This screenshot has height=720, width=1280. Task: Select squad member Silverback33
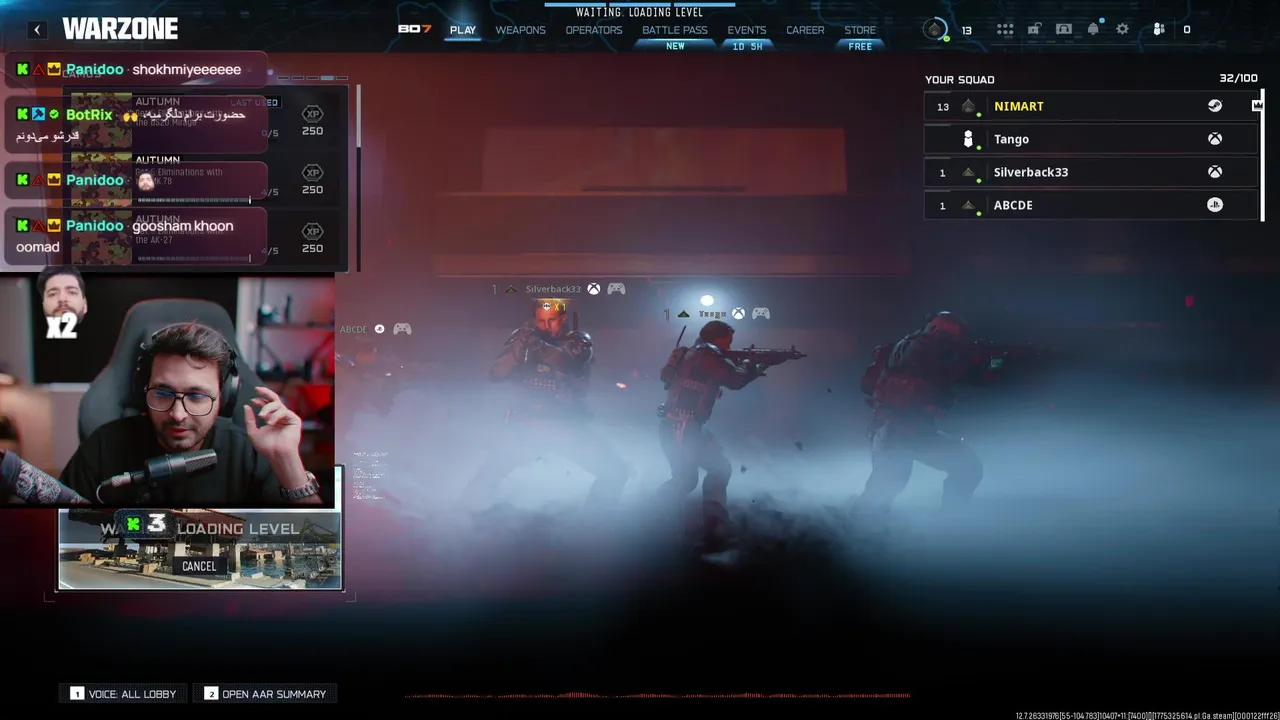coord(1090,172)
